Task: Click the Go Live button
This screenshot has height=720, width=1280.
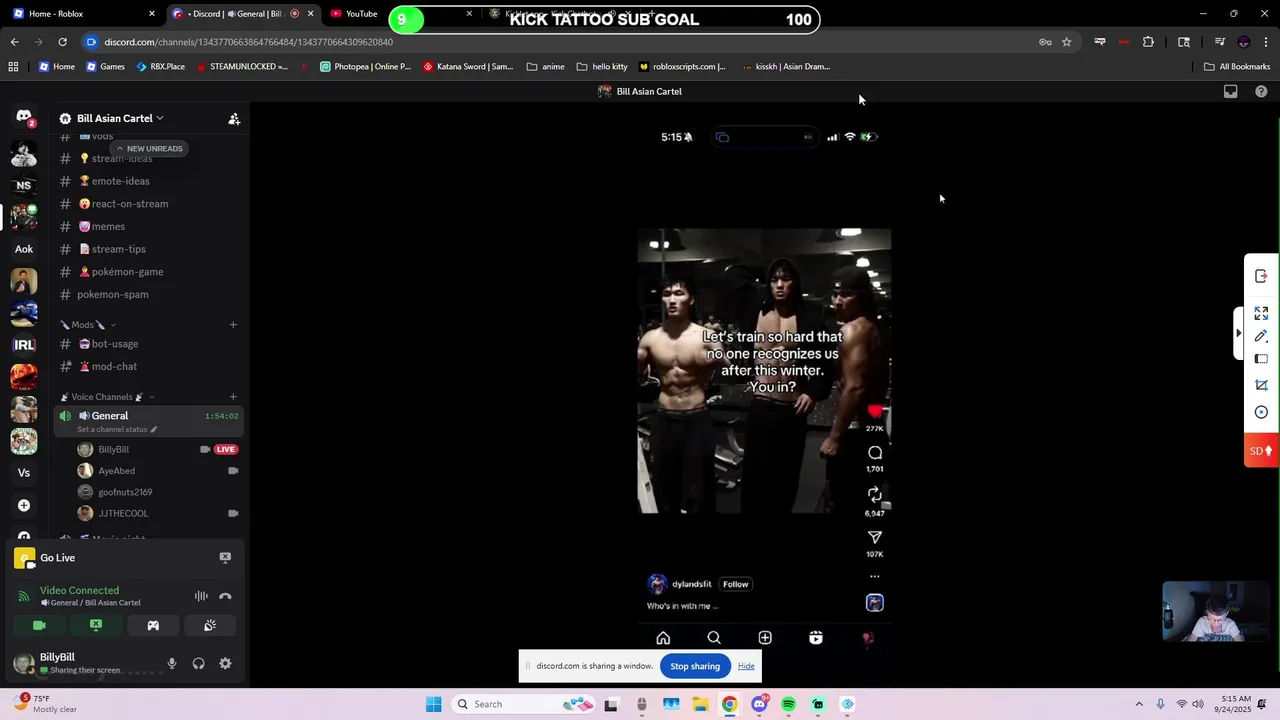Action: tap(57, 558)
